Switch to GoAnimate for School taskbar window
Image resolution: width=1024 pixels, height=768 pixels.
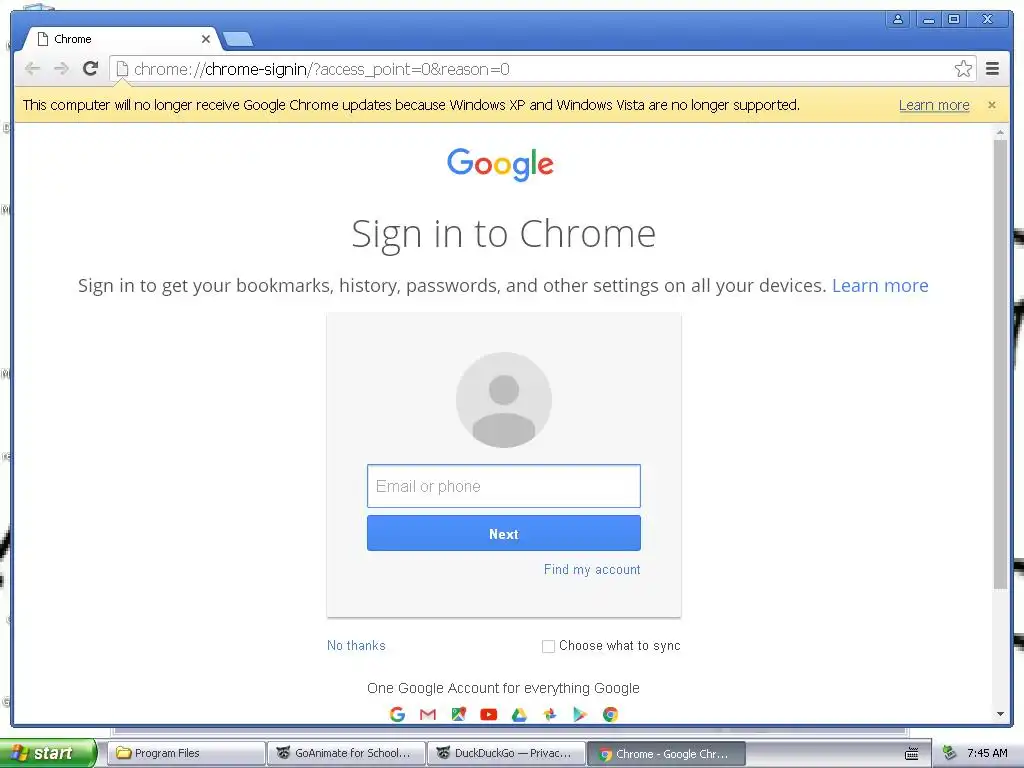(x=346, y=753)
